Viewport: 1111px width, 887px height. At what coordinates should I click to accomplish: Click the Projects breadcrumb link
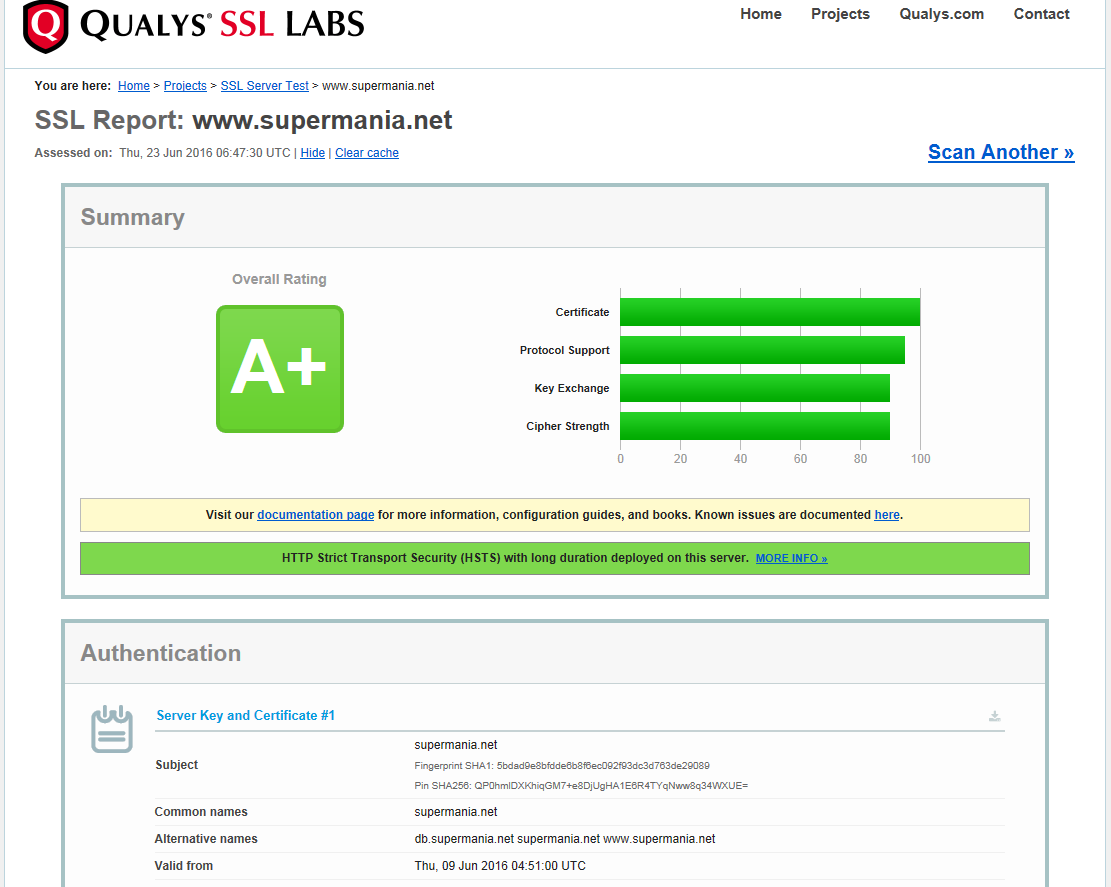(x=185, y=86)
